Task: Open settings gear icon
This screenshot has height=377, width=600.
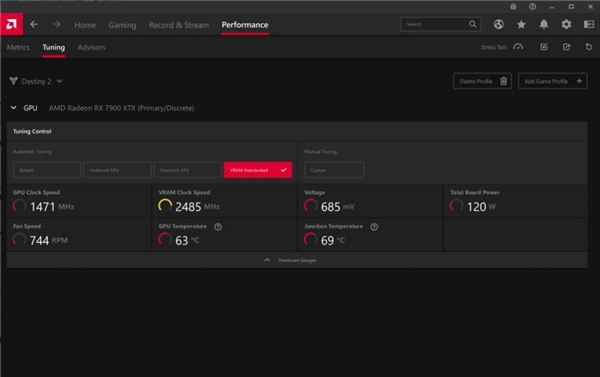Action: [566, 24]
